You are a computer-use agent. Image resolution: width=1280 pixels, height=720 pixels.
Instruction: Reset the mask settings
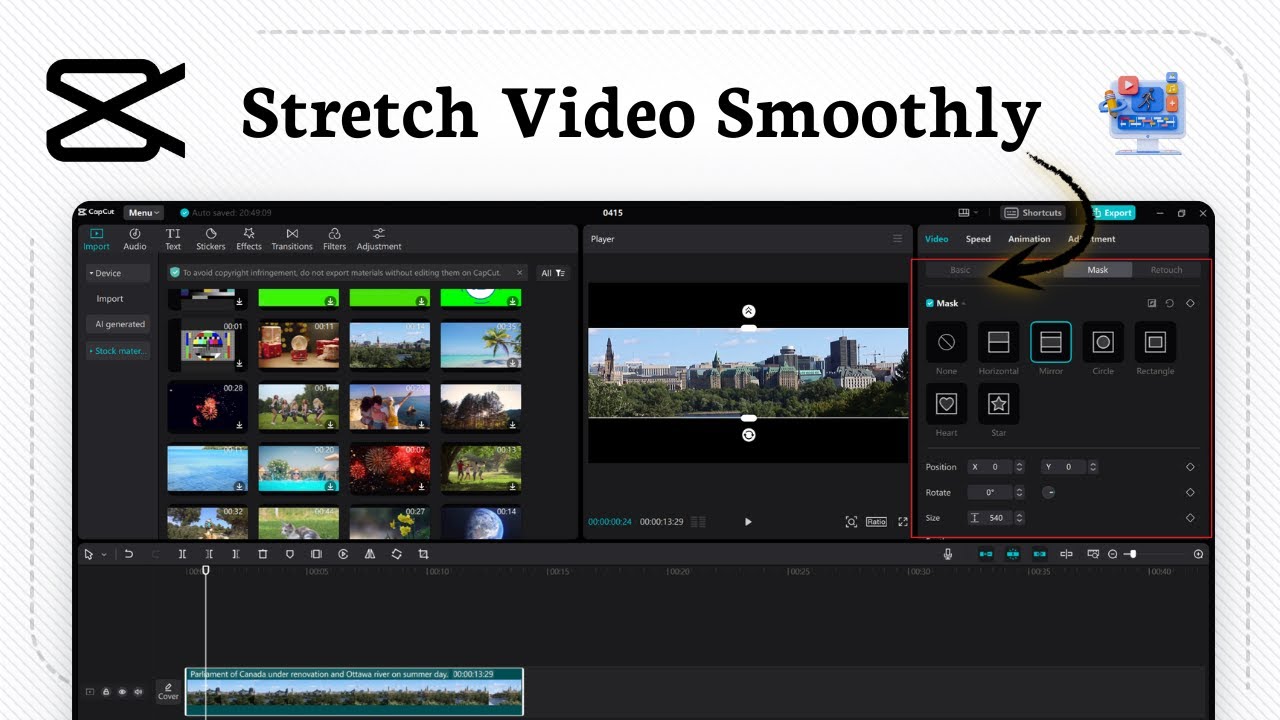(x=1170, y=303)
